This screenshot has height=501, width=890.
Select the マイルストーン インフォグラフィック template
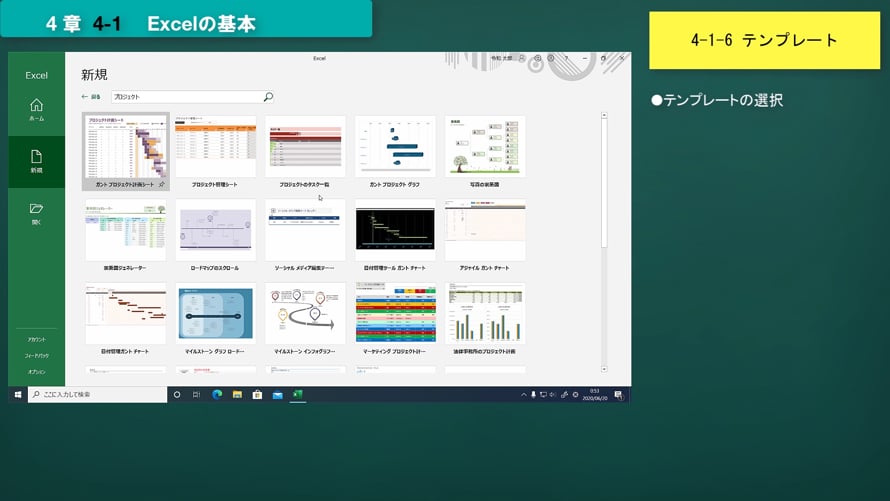(305, 318)
